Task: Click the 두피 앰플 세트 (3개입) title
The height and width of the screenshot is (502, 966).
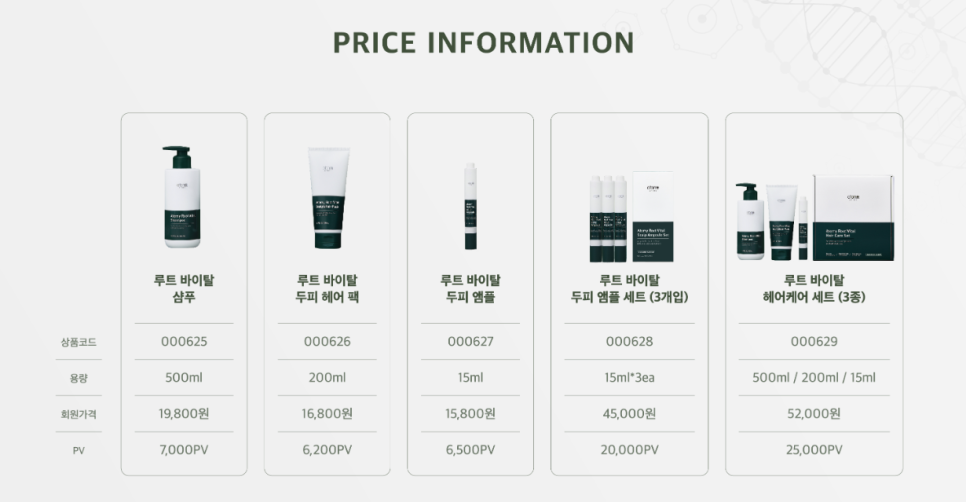Action: pyautogui.click(x=629, y=288)
